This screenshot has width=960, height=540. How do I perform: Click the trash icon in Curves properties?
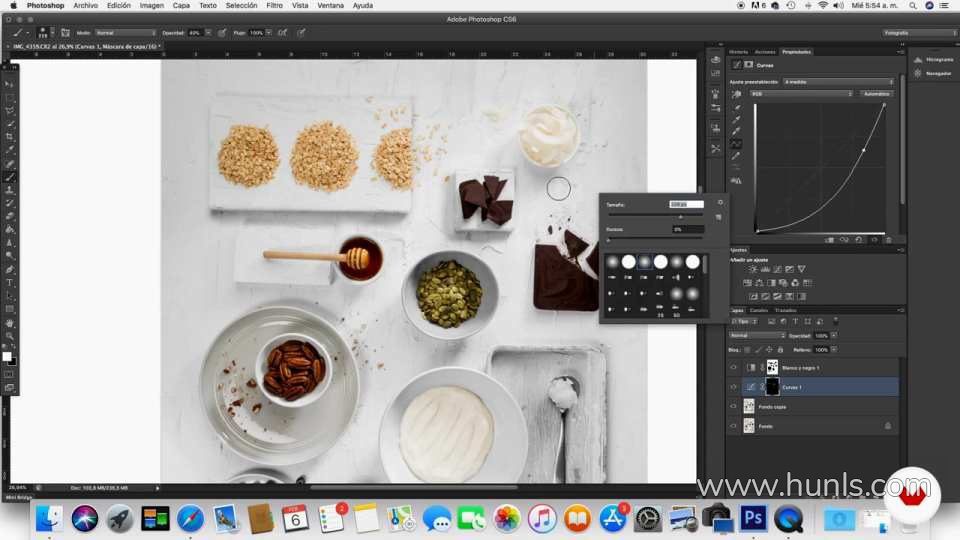tap(888, 239)
